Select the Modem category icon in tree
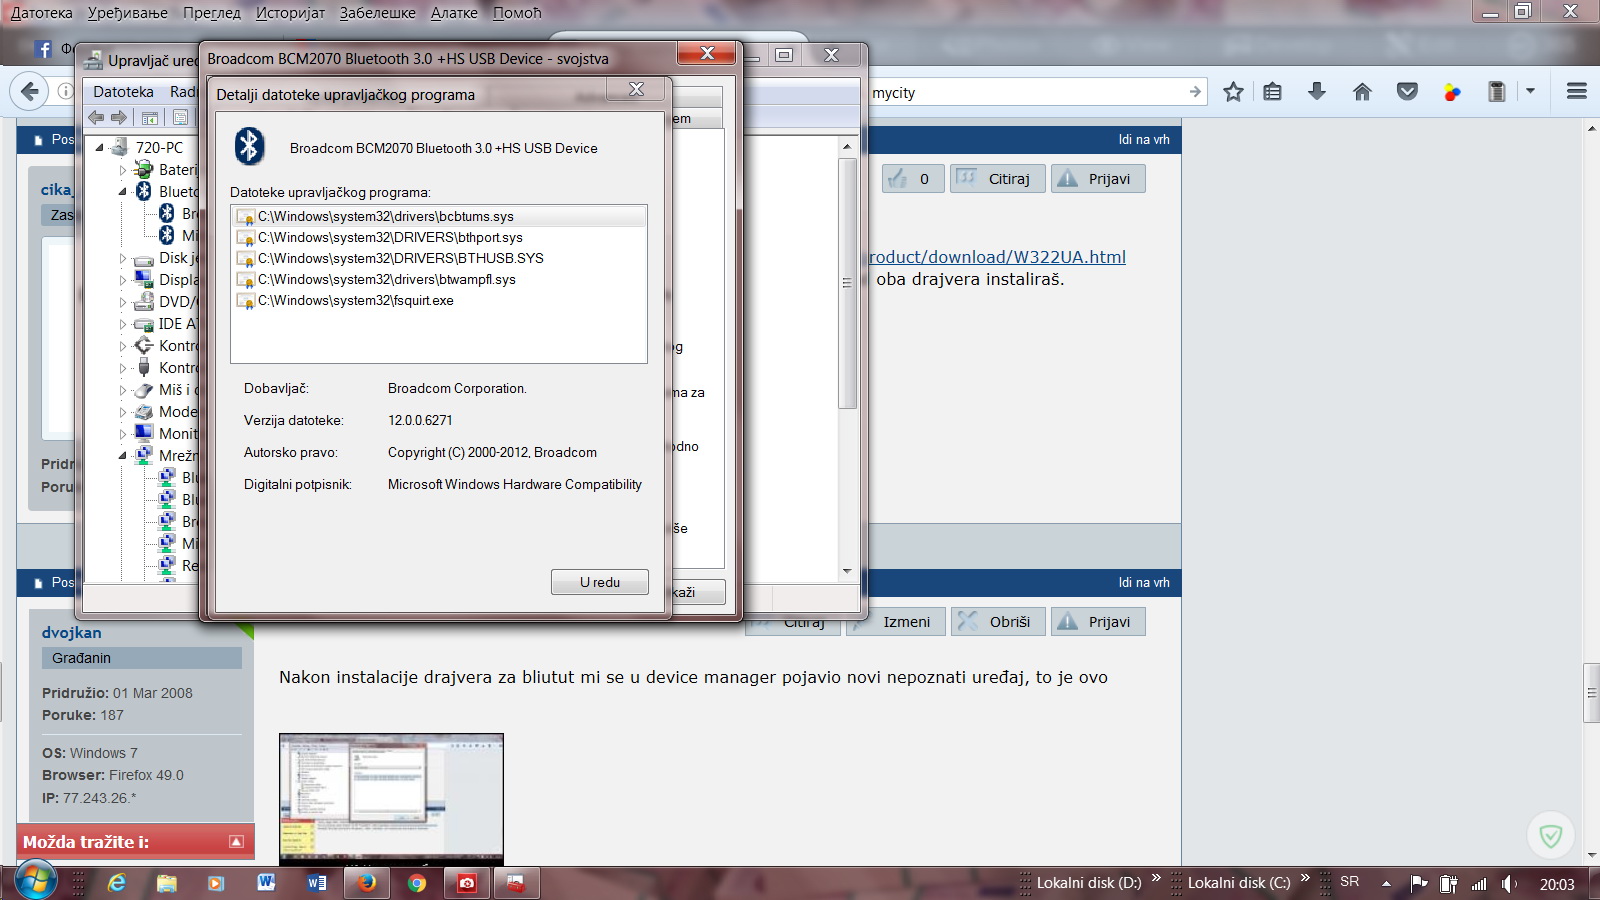The height and width of the screenshot is (900, 1600). coord(144,411)
